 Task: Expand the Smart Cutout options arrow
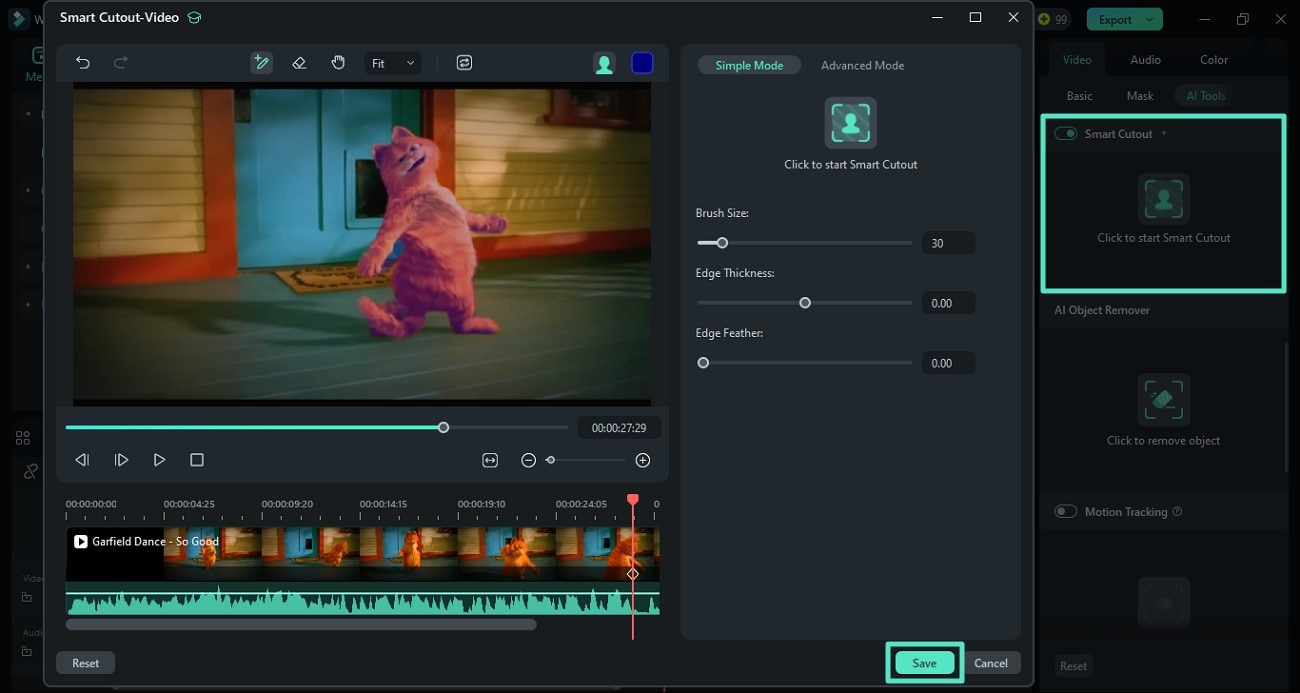1164,134
